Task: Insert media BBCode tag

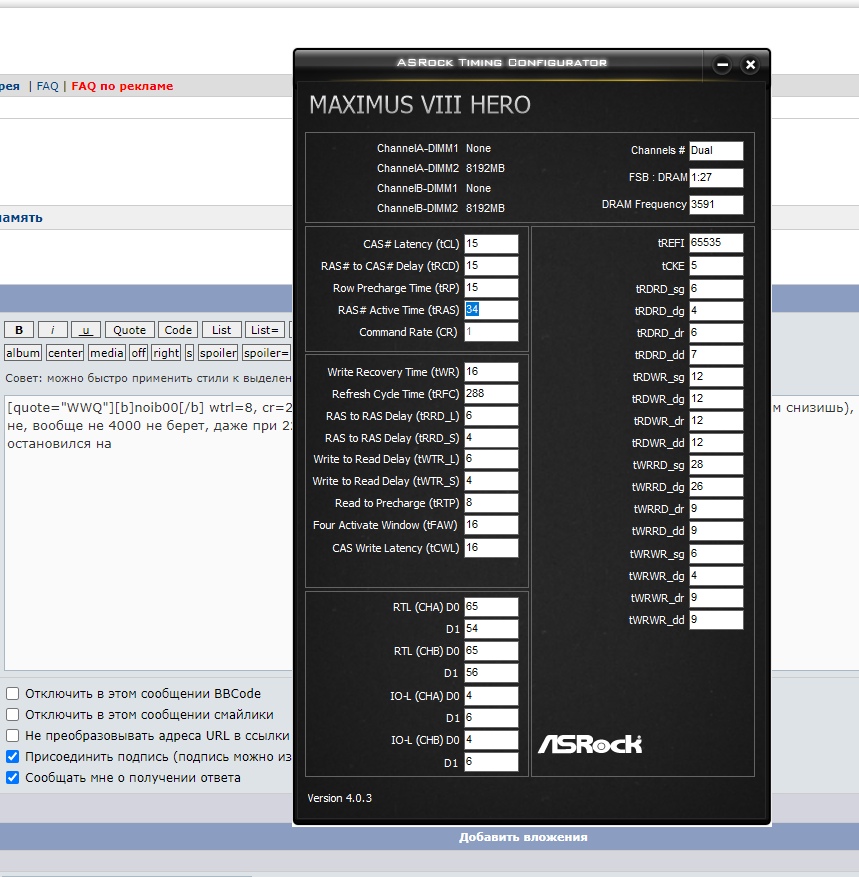Action: point(106,352)
